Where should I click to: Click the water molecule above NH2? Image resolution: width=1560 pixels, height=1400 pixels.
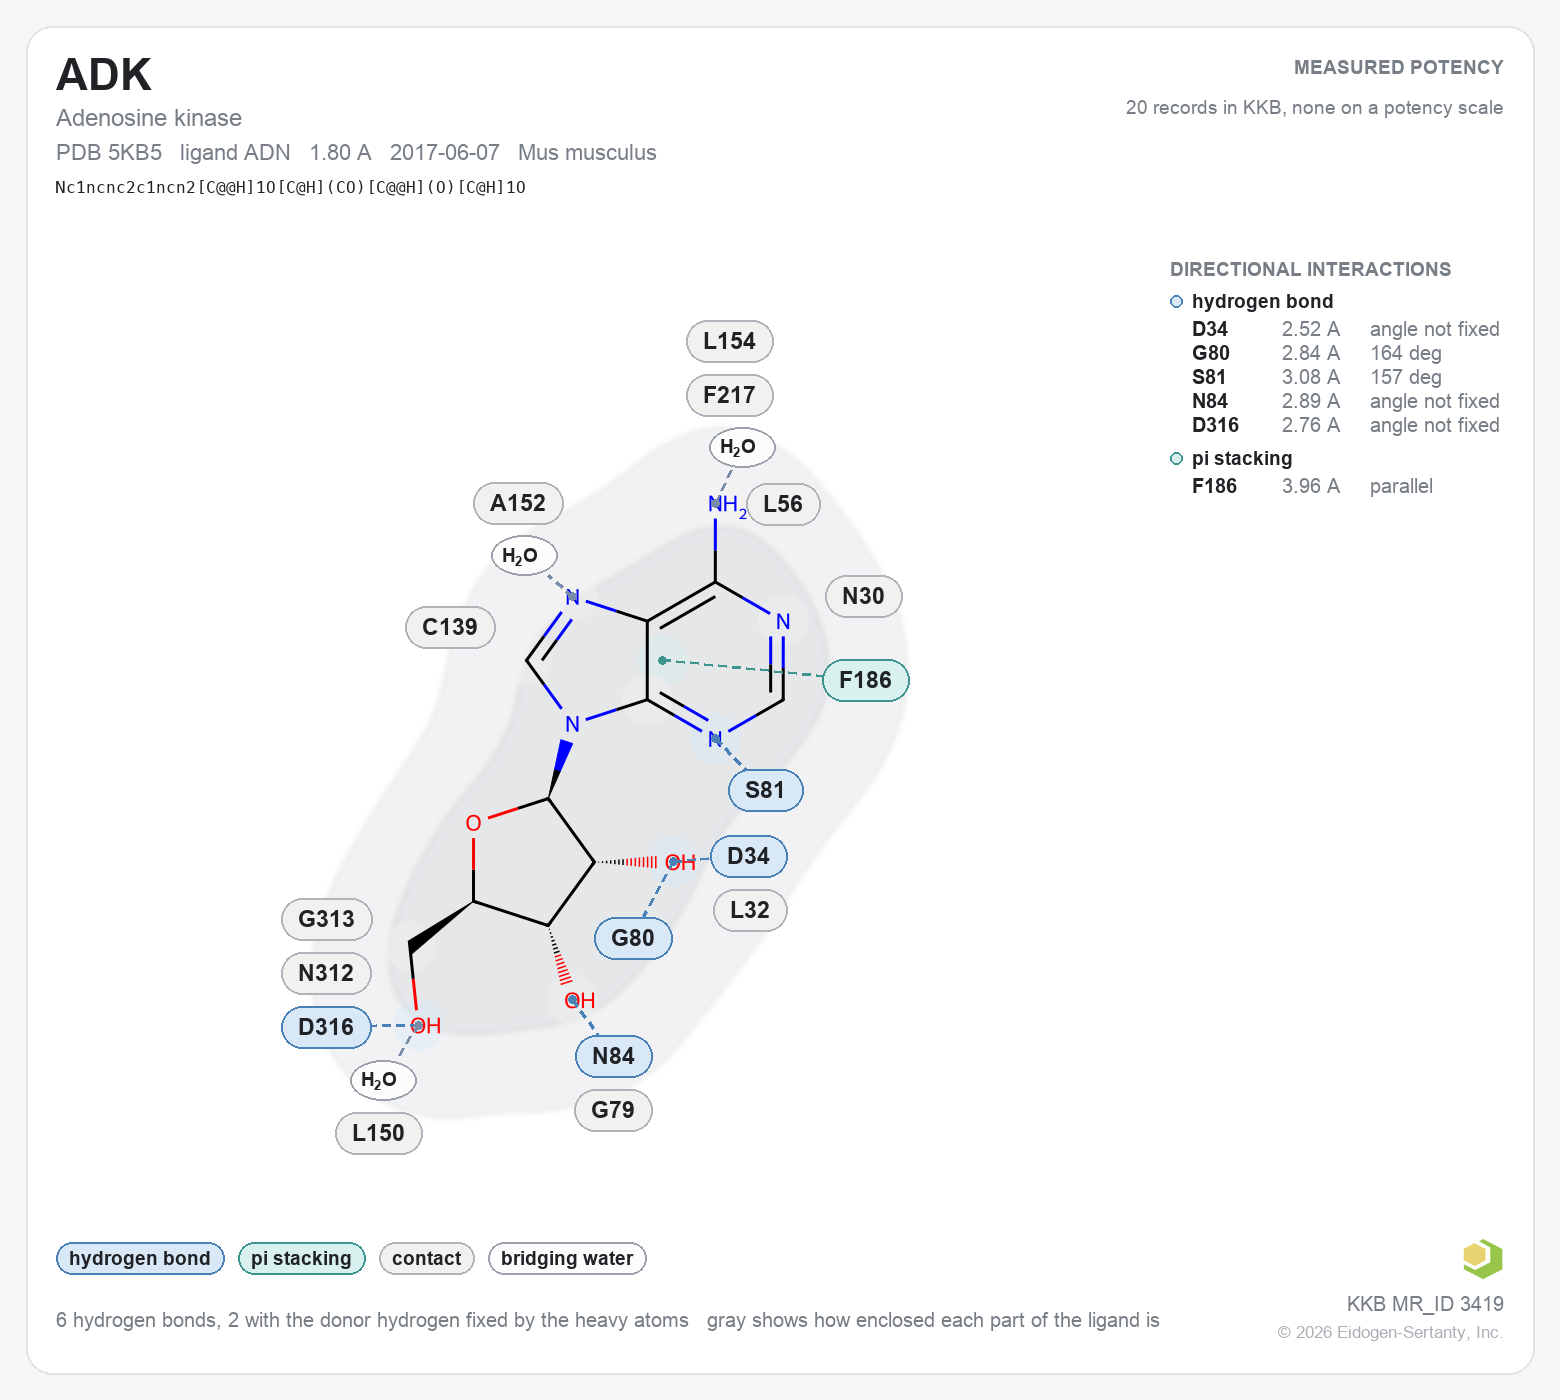coord(741,447)
